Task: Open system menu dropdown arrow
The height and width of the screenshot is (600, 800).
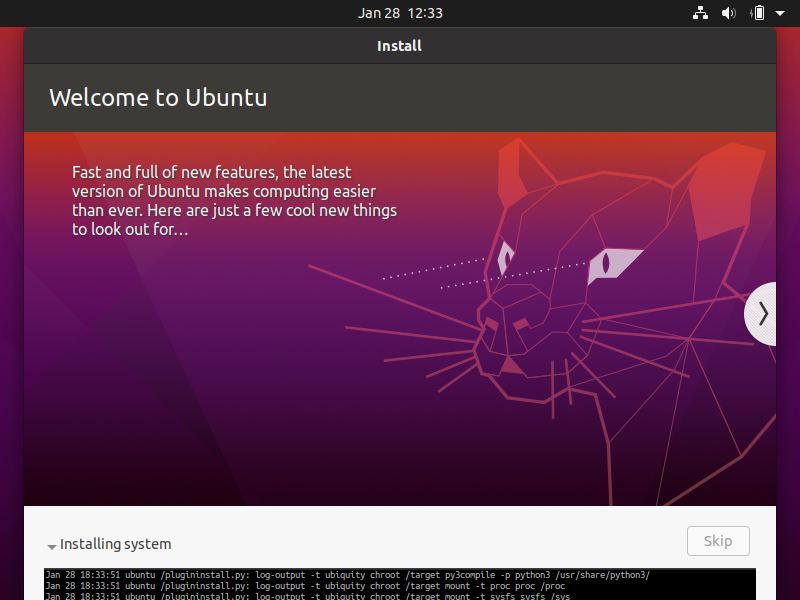Action: coord(780,13)
